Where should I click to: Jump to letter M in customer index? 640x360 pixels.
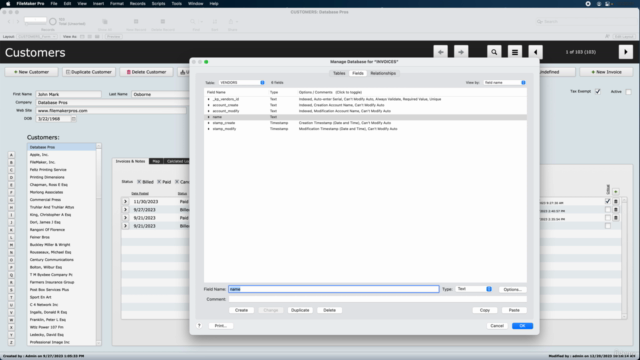click(x=11, y=244)
